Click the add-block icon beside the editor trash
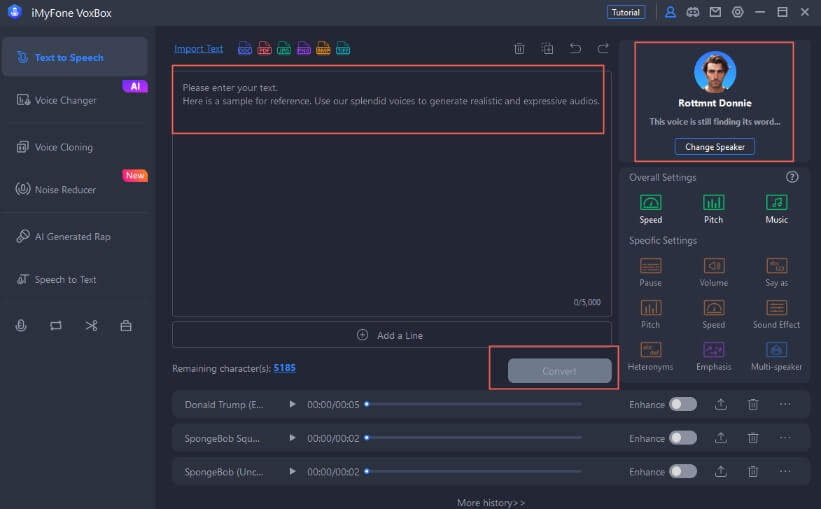This screenshot has height=509, width=821. [x=547, y=49]
